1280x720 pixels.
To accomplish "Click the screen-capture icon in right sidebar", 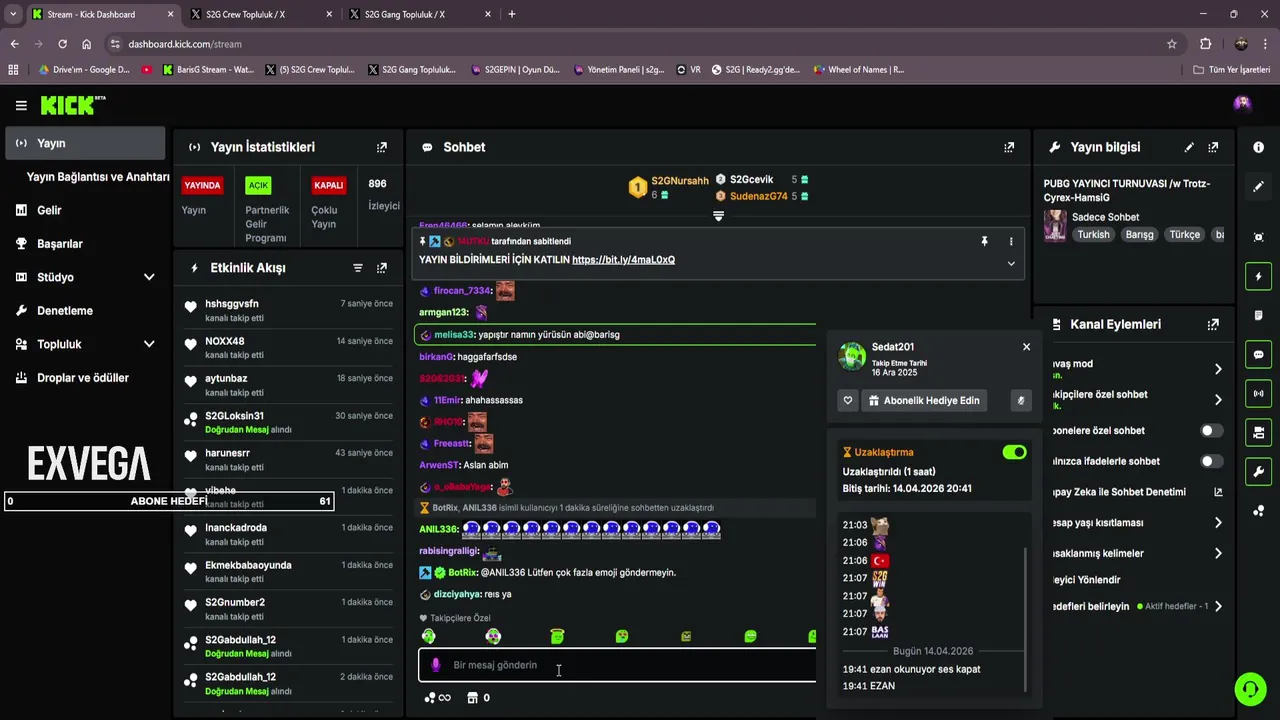I will [1258, 237].
